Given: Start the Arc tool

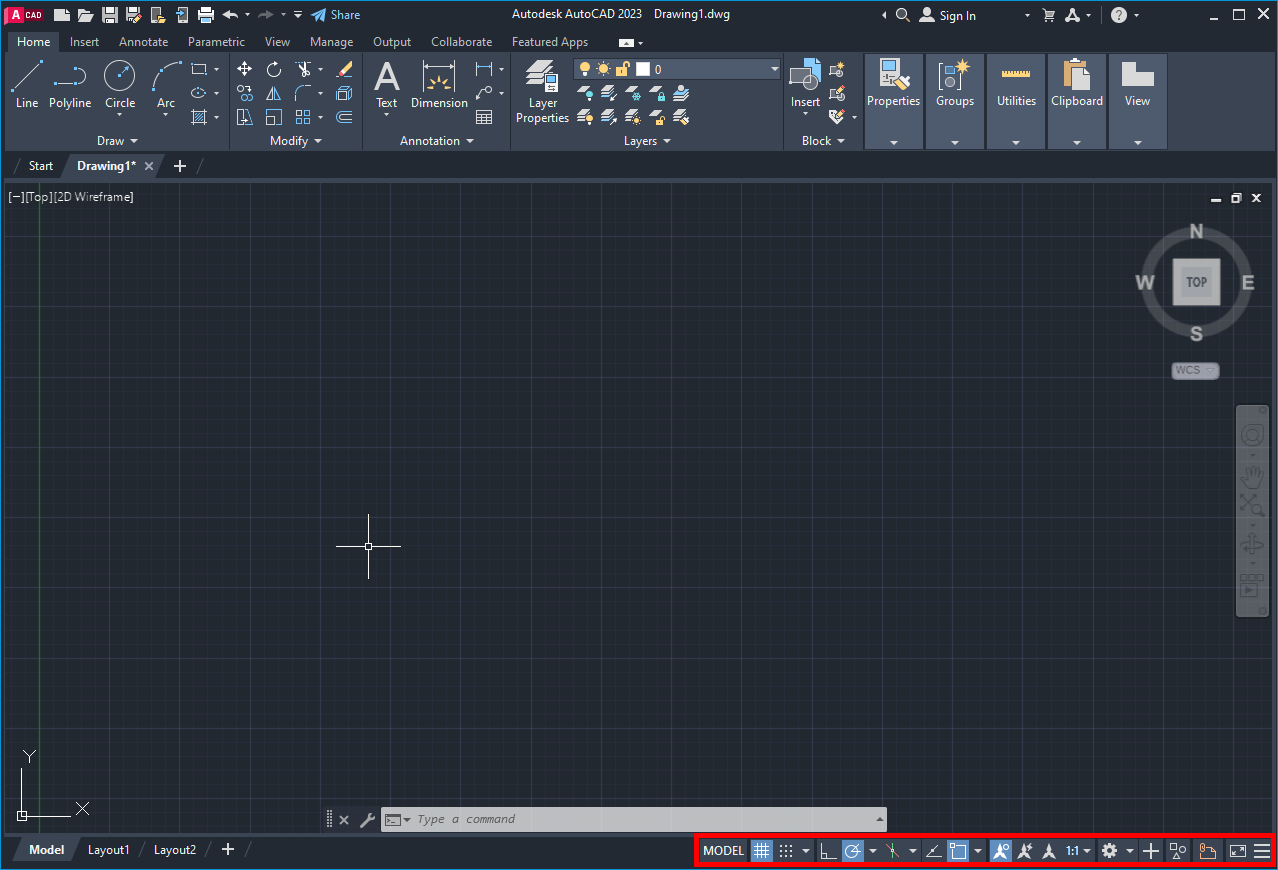Looking at the screenshot, I should [166, 85].
